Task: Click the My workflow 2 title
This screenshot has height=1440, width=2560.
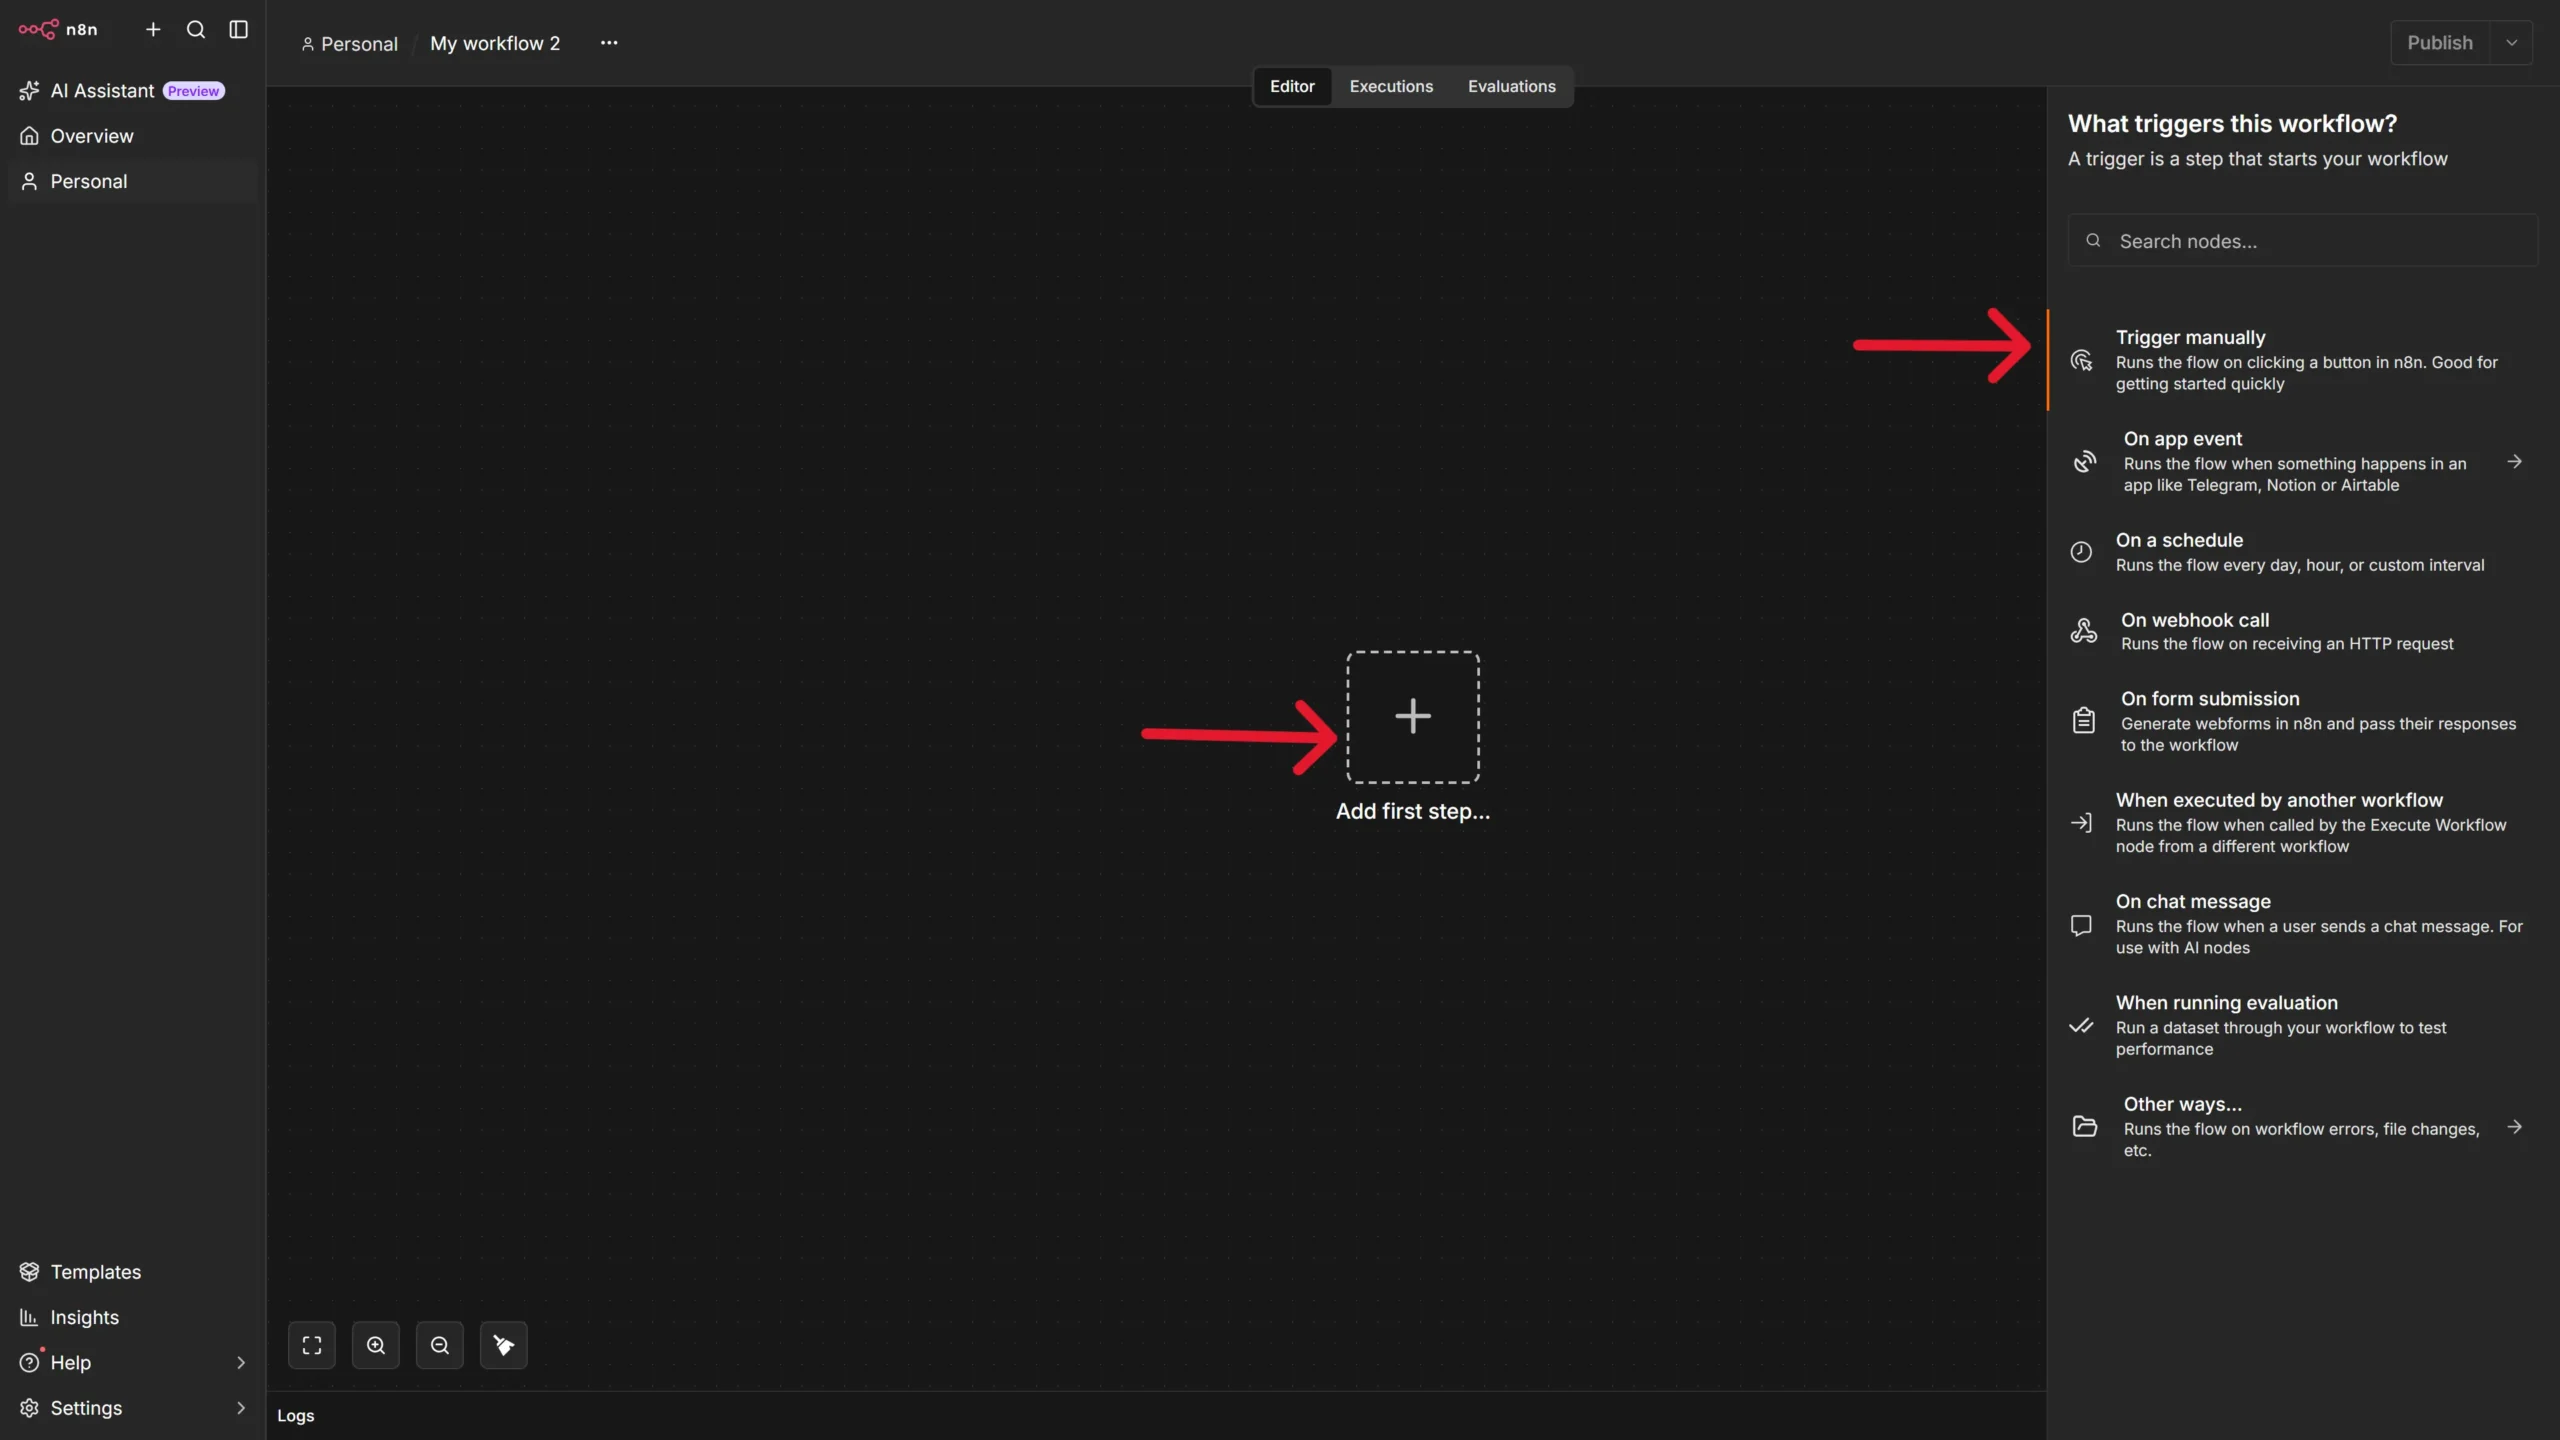Action: coord(495,43)
